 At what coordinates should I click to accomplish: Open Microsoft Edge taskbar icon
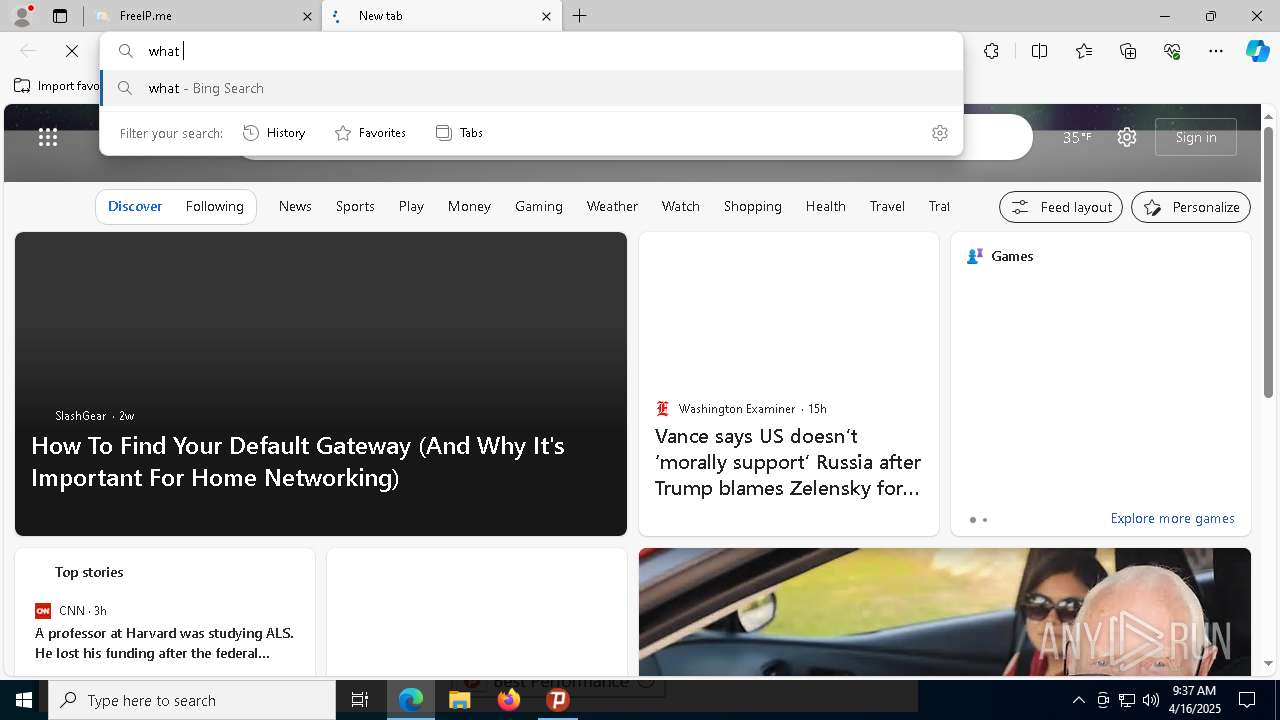click(x=411, y=700)
